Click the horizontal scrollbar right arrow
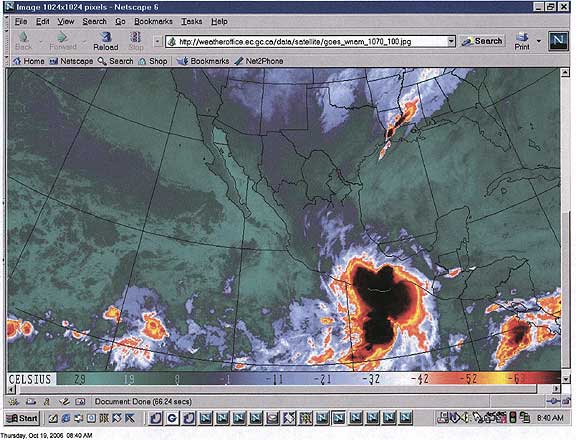576x440 pixels. click(557, 389)
